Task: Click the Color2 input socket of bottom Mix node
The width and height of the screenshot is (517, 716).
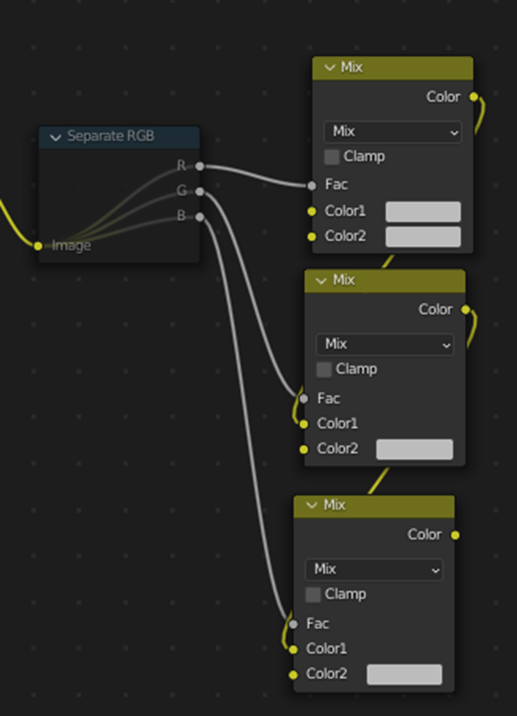Action: point(293,674)
